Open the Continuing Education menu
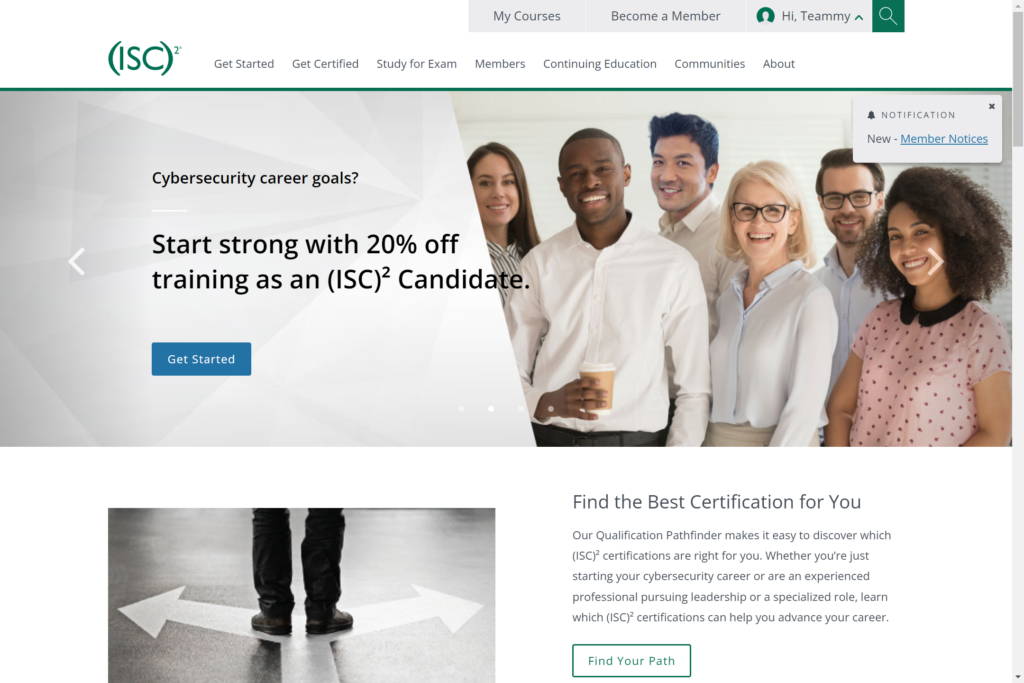 click(600, 64)
